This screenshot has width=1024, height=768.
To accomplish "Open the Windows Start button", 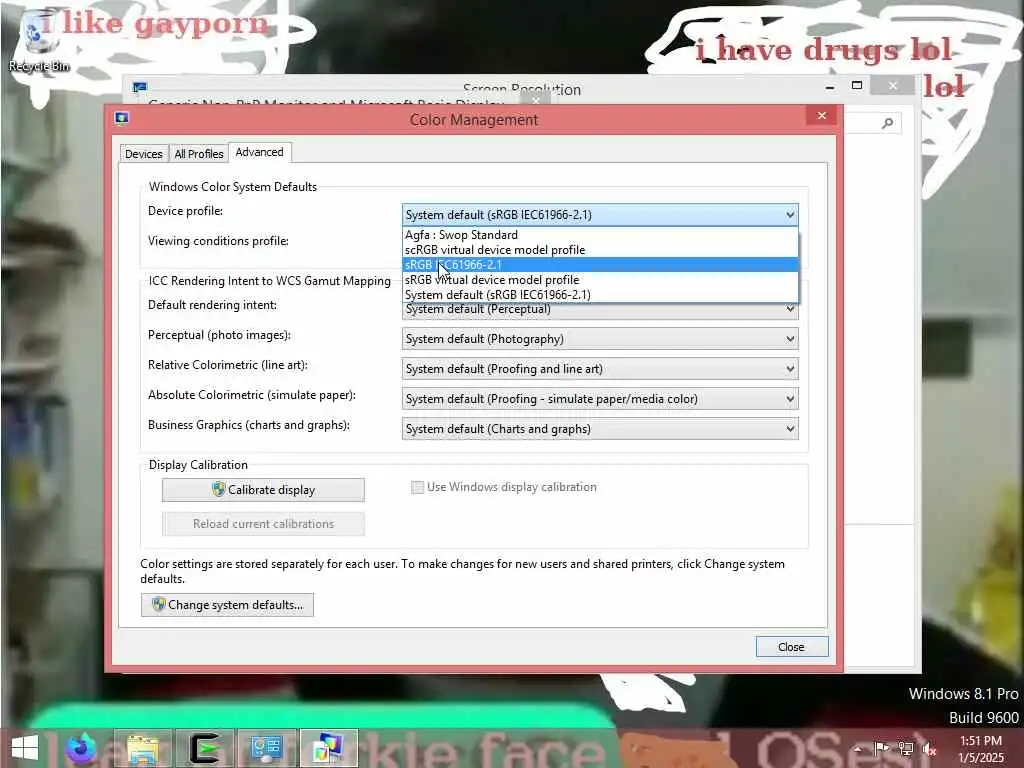I will pyautogui.click(x=25, y=748).
